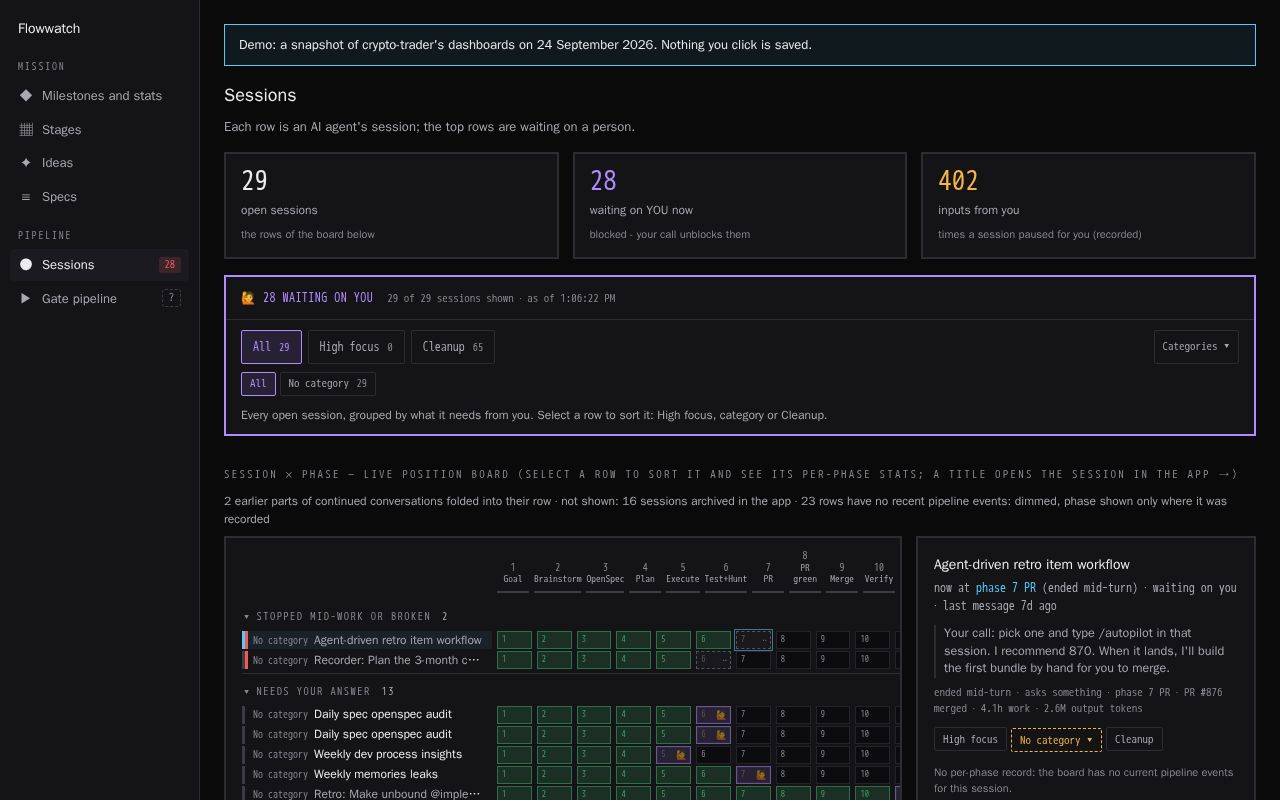Toggle the All category chip
The height and width of the screenshot is (800, 1280).
258,384
